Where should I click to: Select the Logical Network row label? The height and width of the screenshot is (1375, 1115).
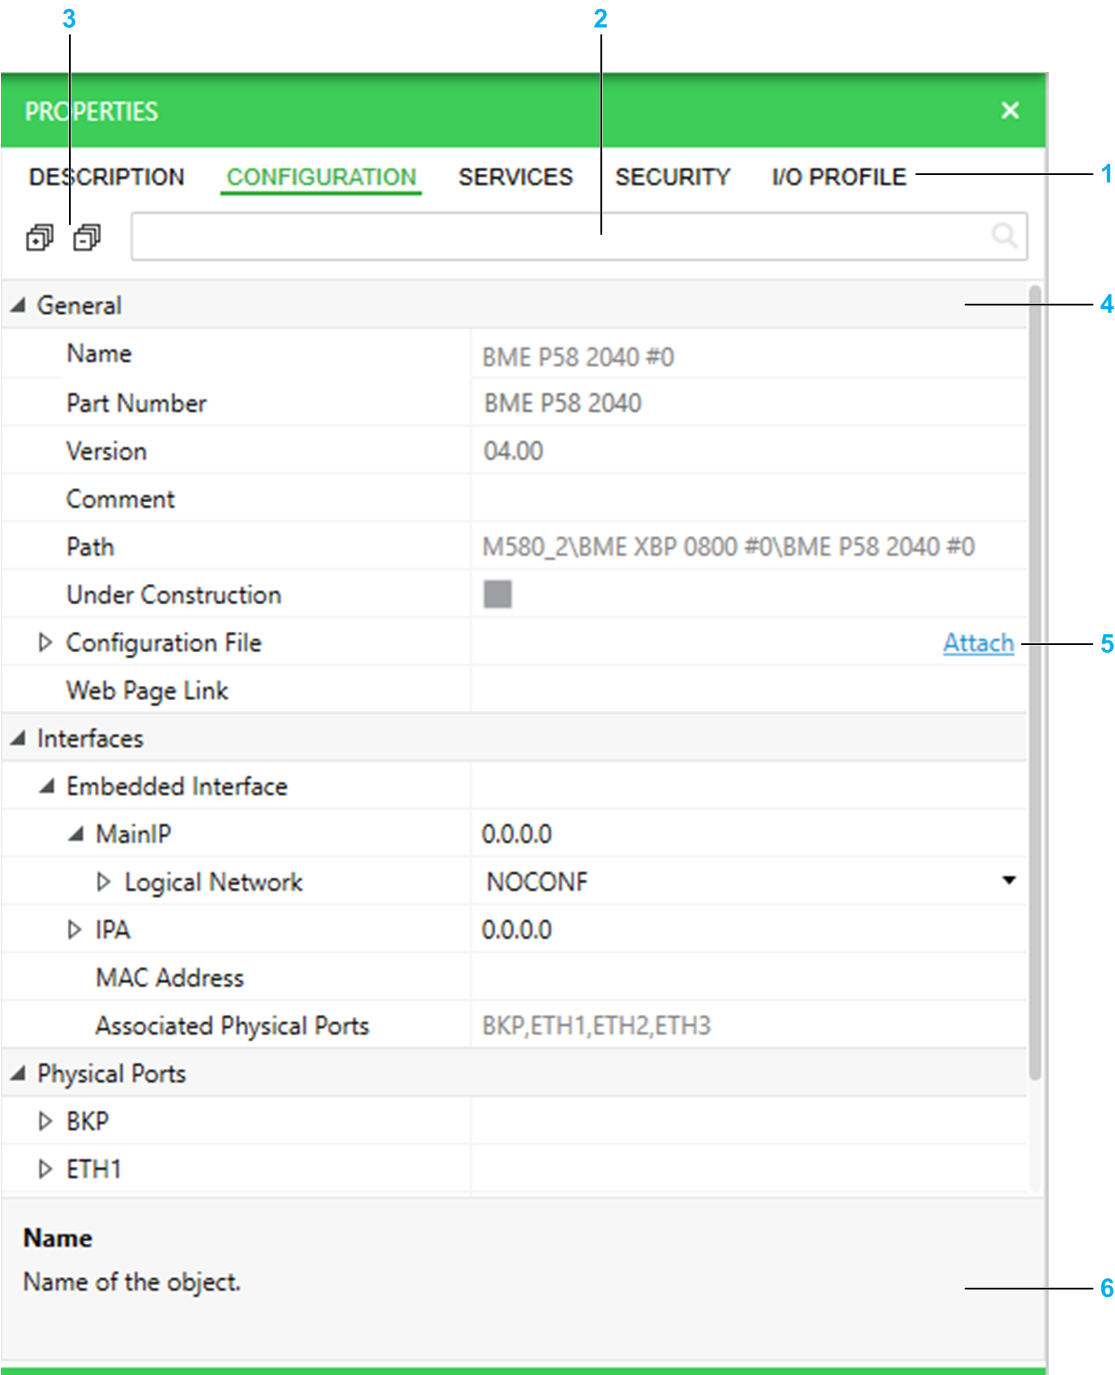point(214,882)
